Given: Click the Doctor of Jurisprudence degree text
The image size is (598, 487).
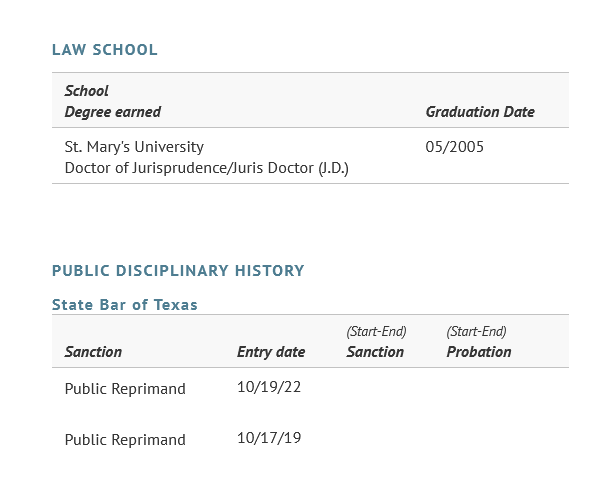Looking at the screenshot, I should pyautogui.click(x=206, y=168).
